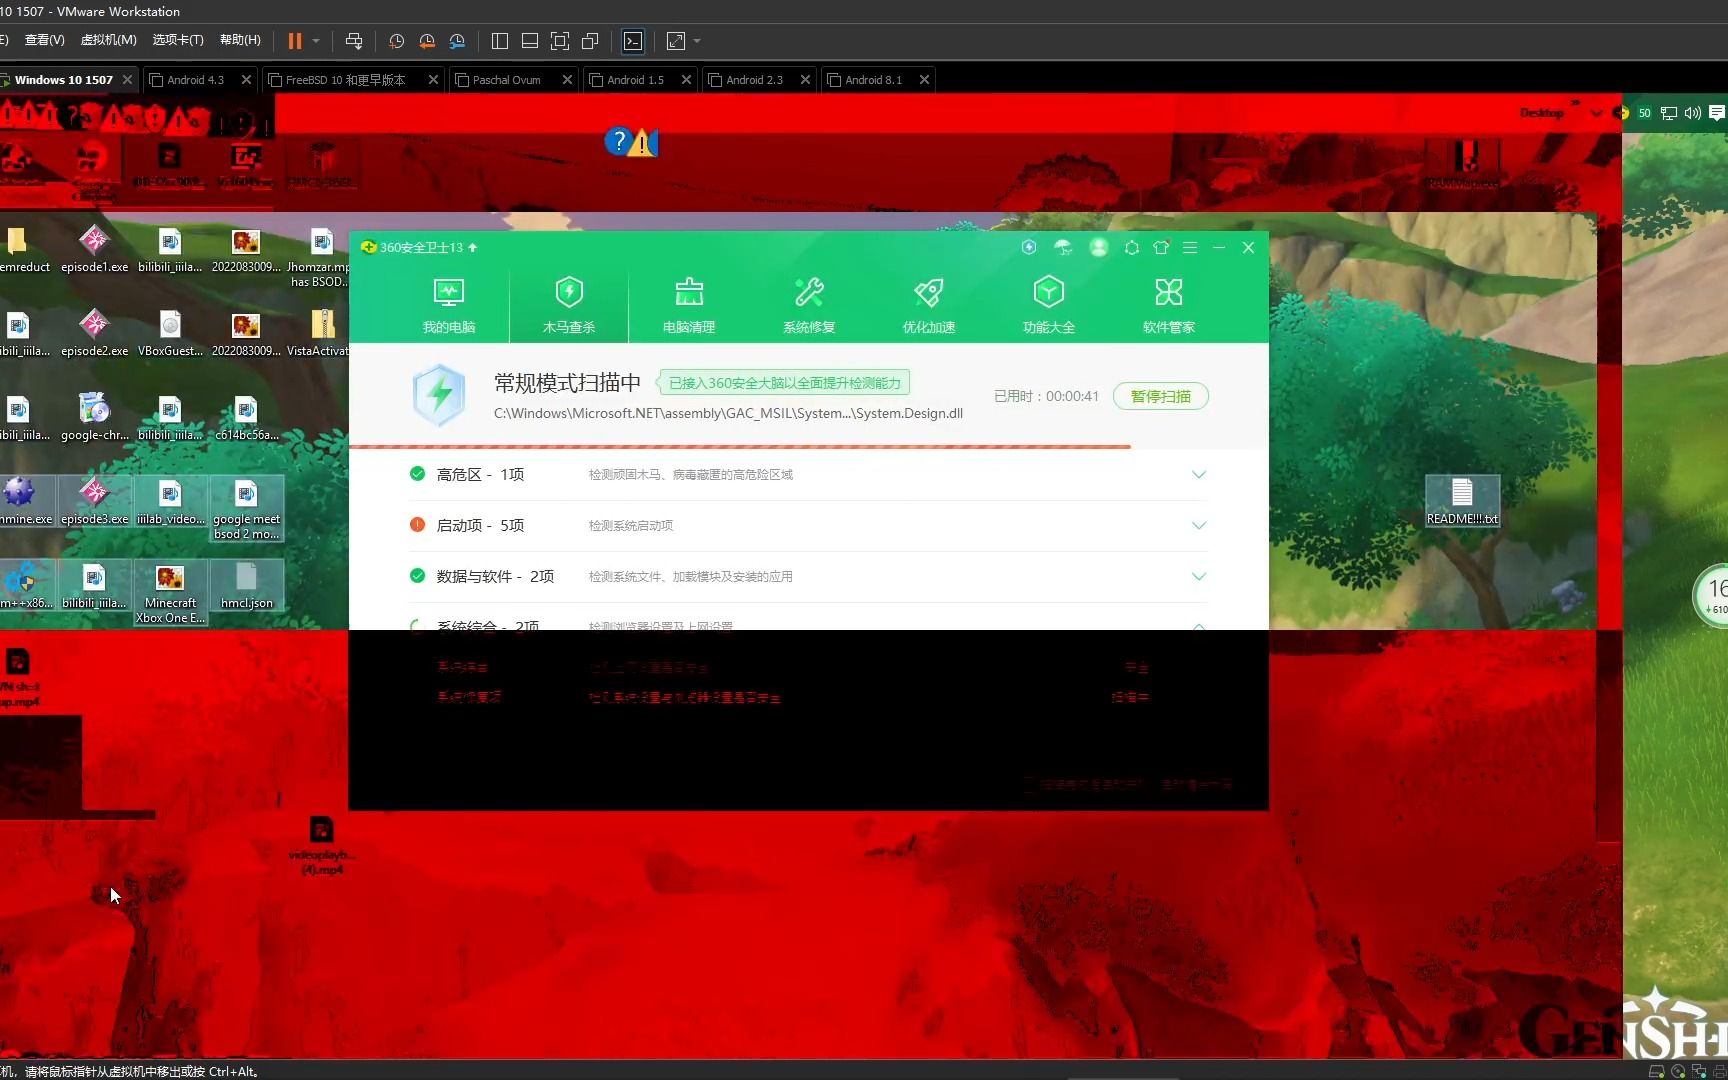Open the 帮助(H) menu
Screen dimensions: 1728x1080
tap(240, 40)
